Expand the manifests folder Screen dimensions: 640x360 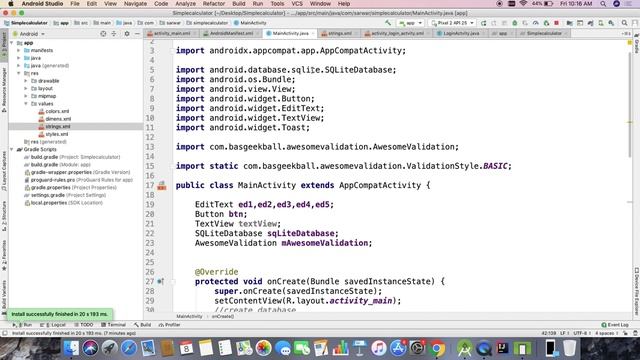click(x=19, y=51)
